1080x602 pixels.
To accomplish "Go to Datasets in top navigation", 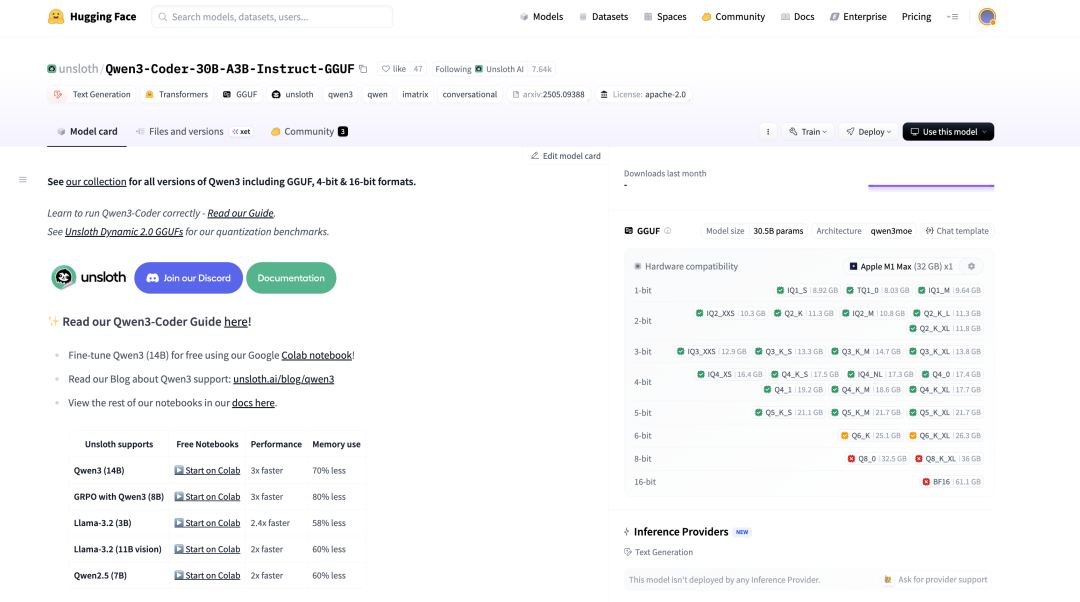I will tap(603, 17).
